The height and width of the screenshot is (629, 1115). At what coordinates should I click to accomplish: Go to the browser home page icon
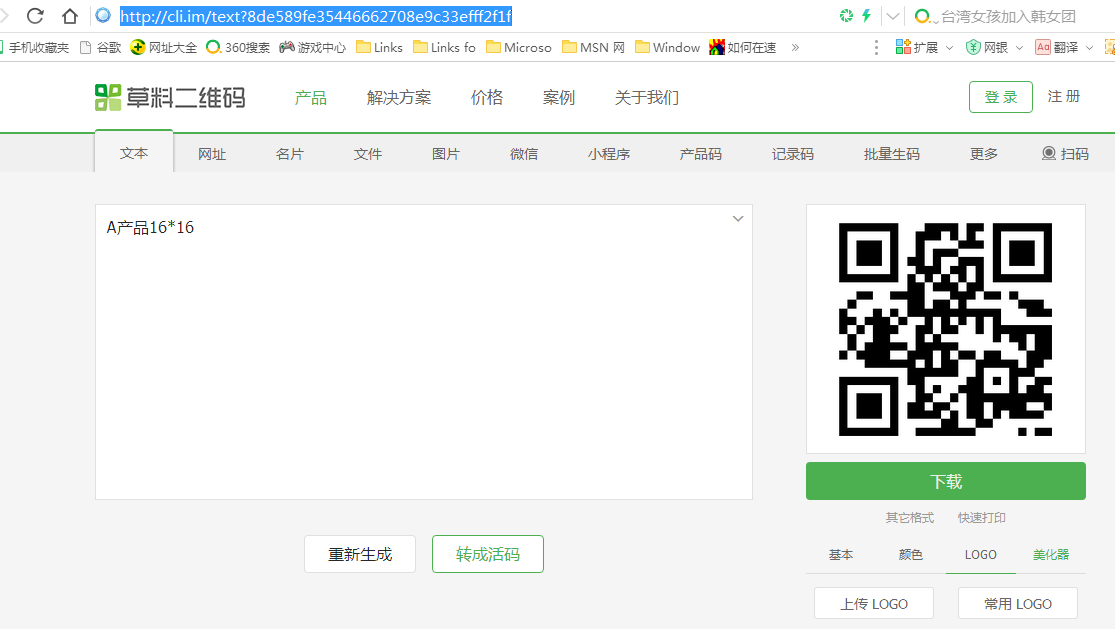click(x=70, y=16)
